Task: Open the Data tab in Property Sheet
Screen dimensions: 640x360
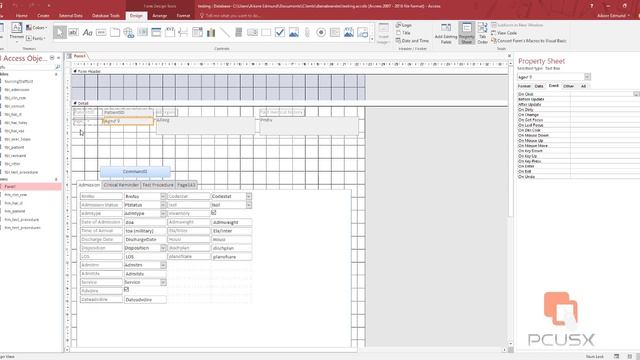Action: (x=539, y=86)
